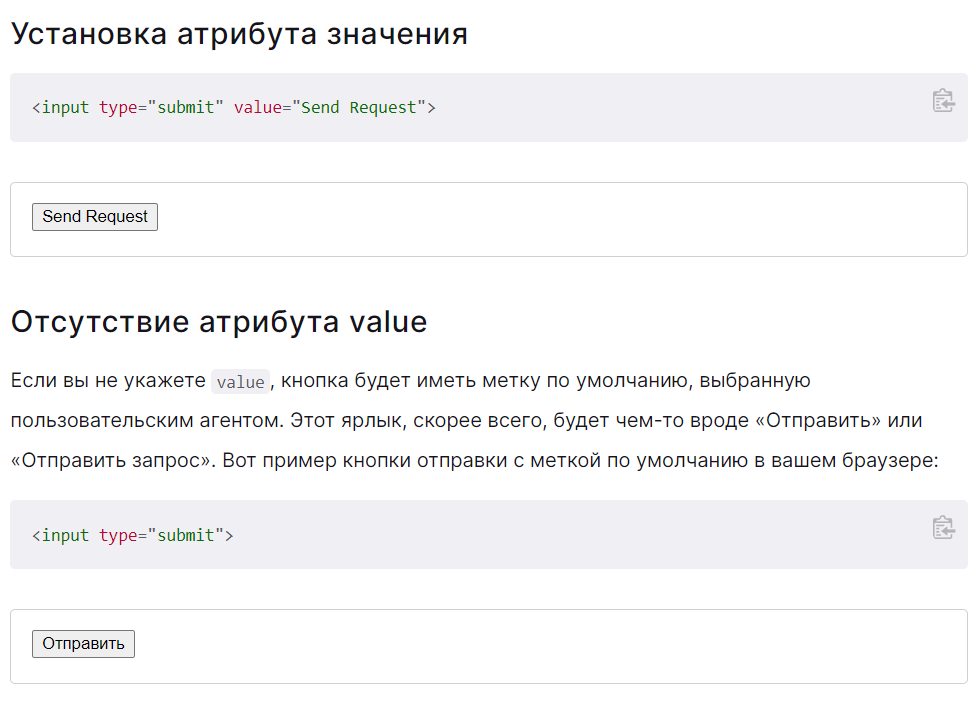The height and width of the screenshot is (709, 978).
Task: Click quoted phrase «Отправить запрос» in paragraph
Action: tap(114, 461)
